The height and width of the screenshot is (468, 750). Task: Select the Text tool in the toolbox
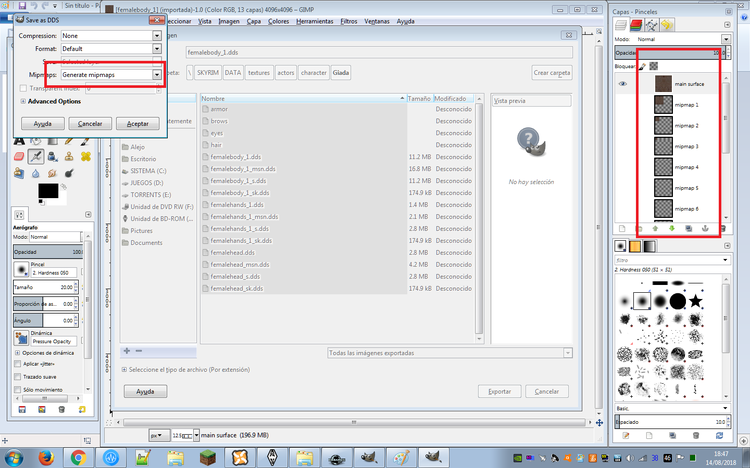coord(19,141)
